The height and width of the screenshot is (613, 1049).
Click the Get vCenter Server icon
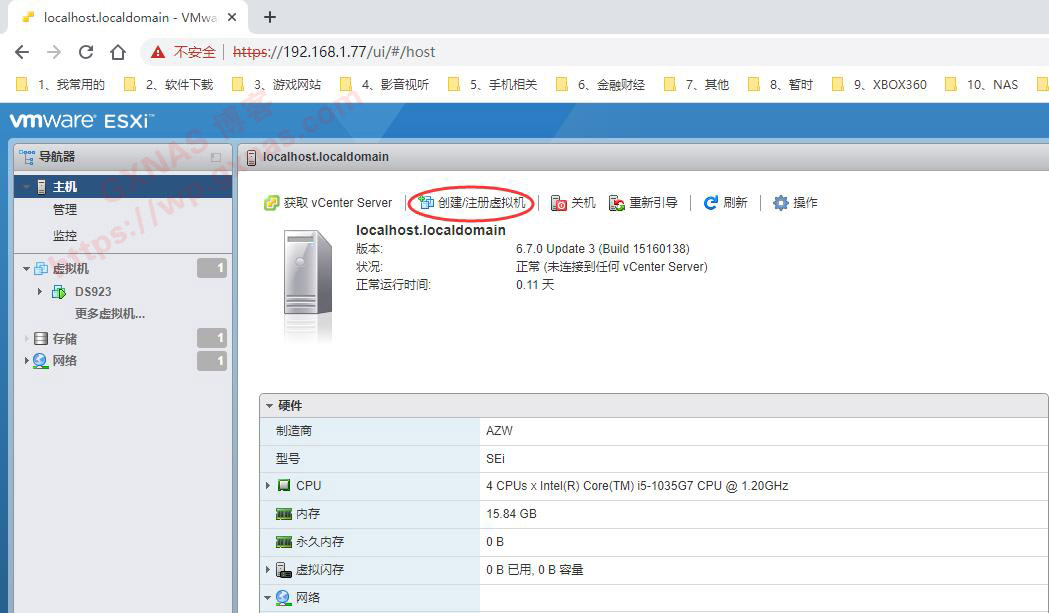[271, 203]
